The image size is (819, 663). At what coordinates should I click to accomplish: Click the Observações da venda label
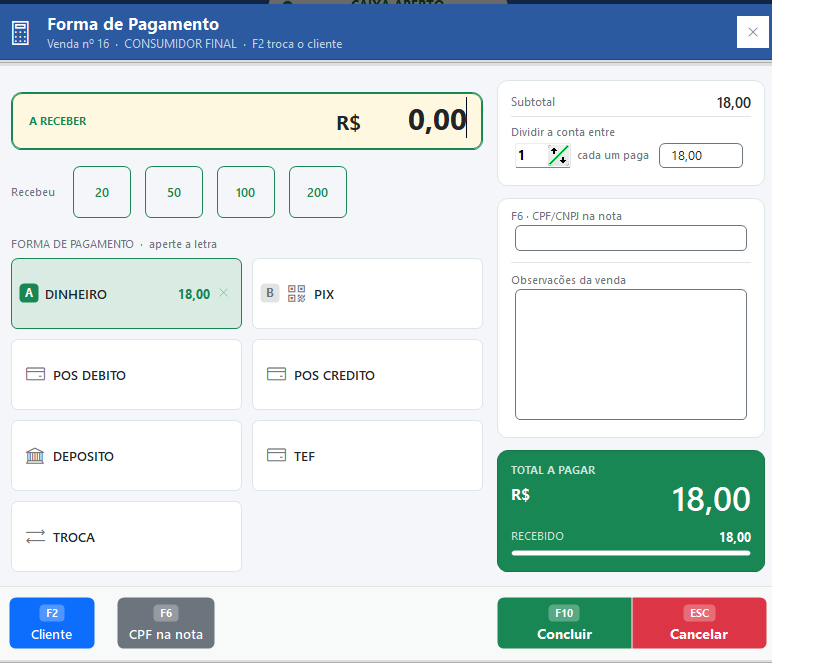point(568,280)
